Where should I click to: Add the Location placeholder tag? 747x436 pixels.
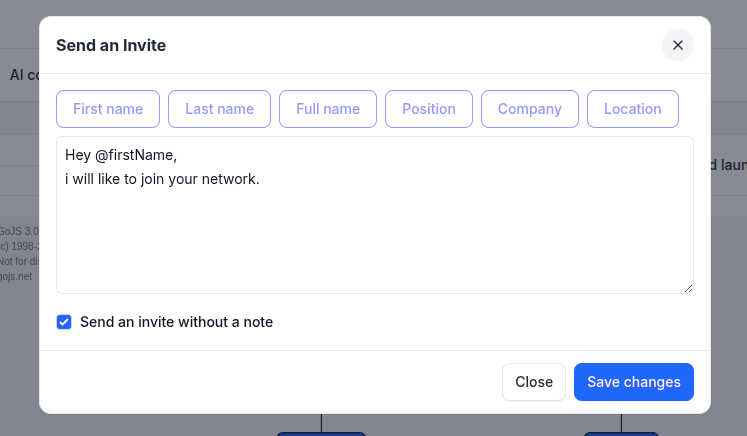[632, 109]
